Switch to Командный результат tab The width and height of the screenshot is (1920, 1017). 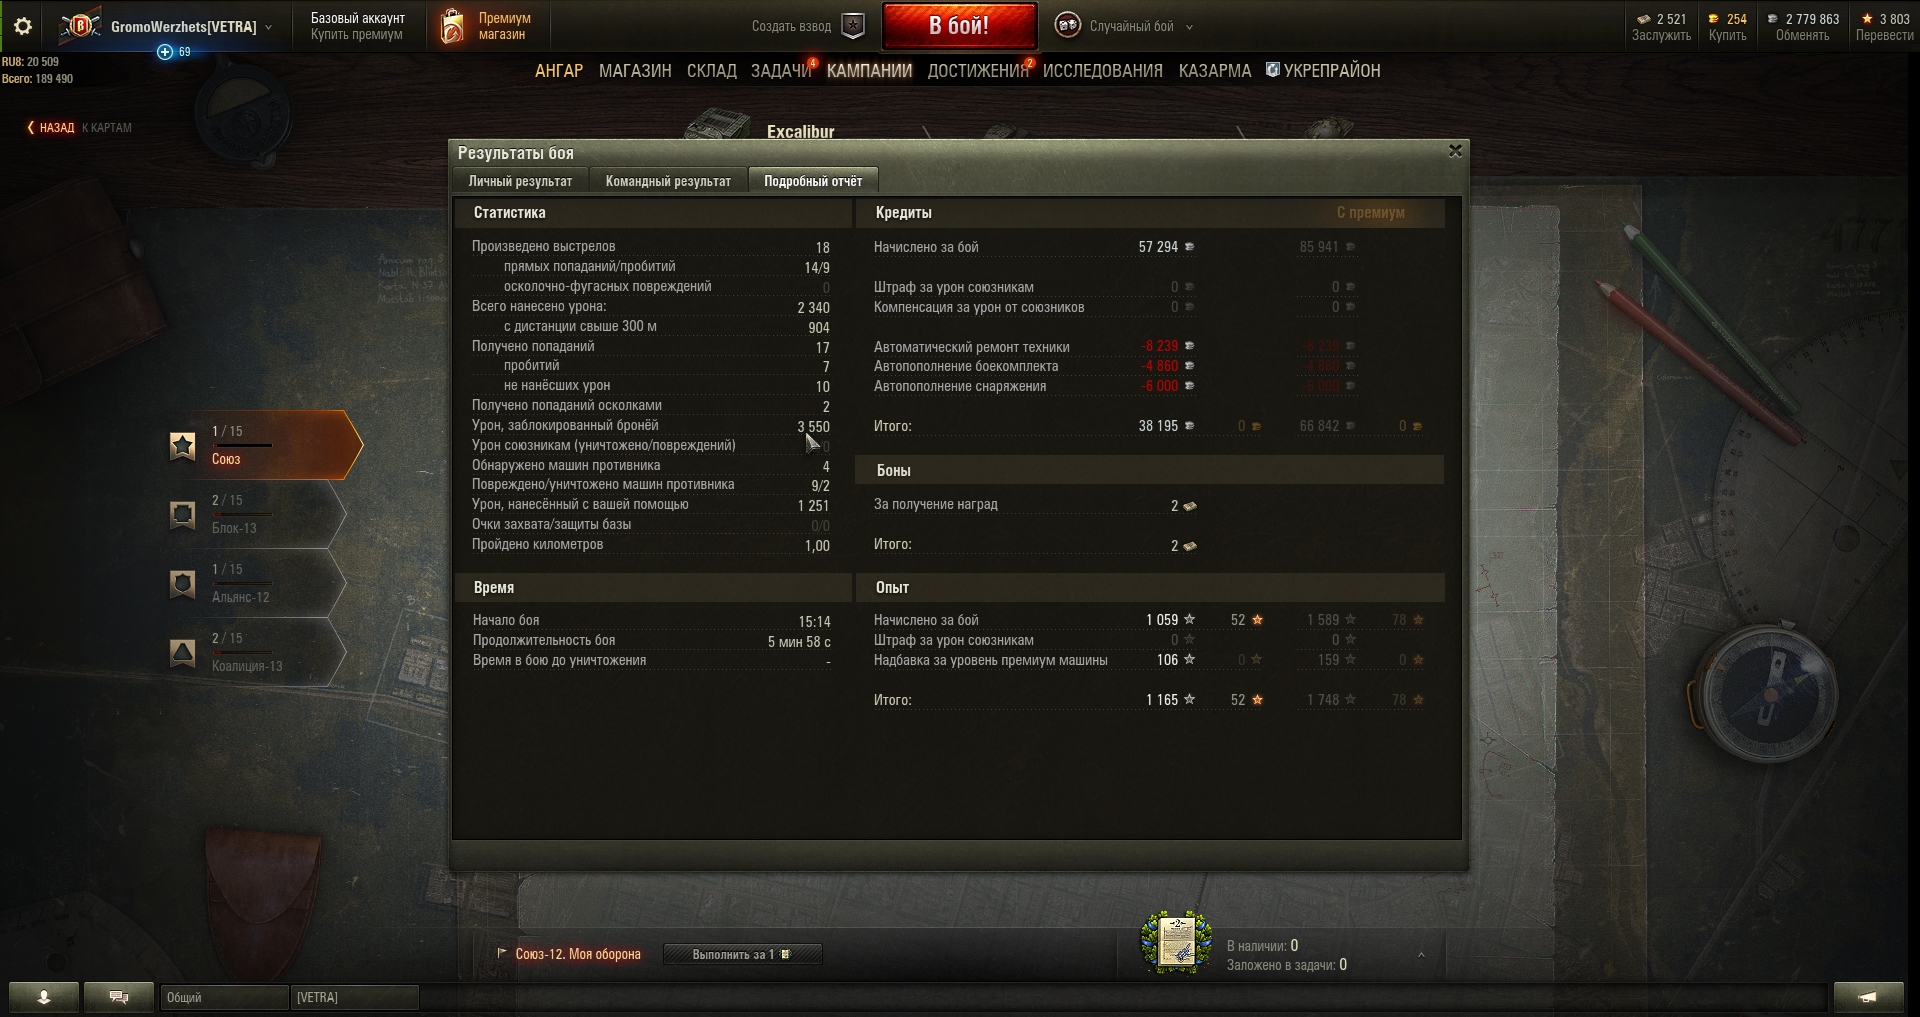[668, 181]
